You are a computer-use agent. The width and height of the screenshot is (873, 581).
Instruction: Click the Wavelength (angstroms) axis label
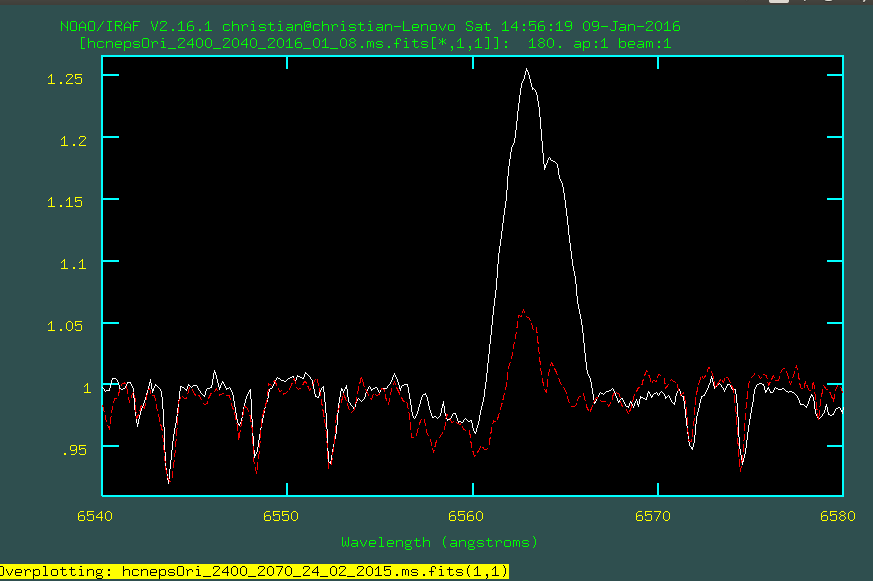click(439, 542)
